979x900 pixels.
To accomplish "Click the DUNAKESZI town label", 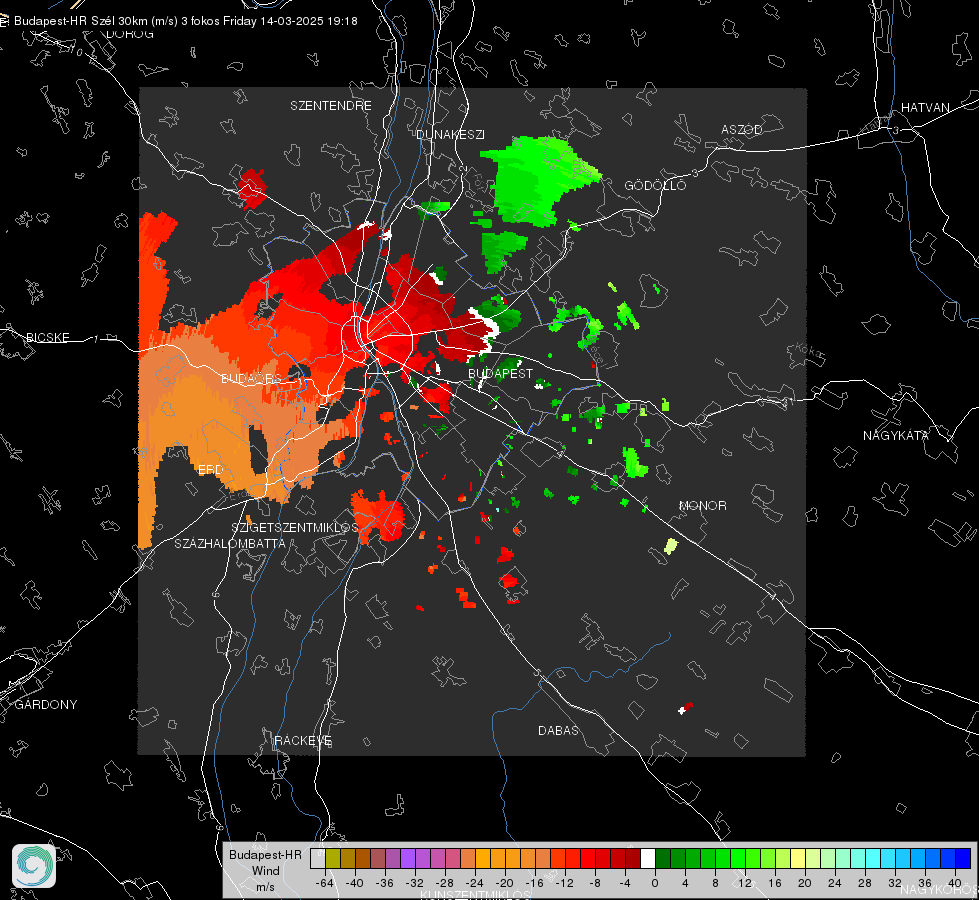I will [x=451, y=135].
